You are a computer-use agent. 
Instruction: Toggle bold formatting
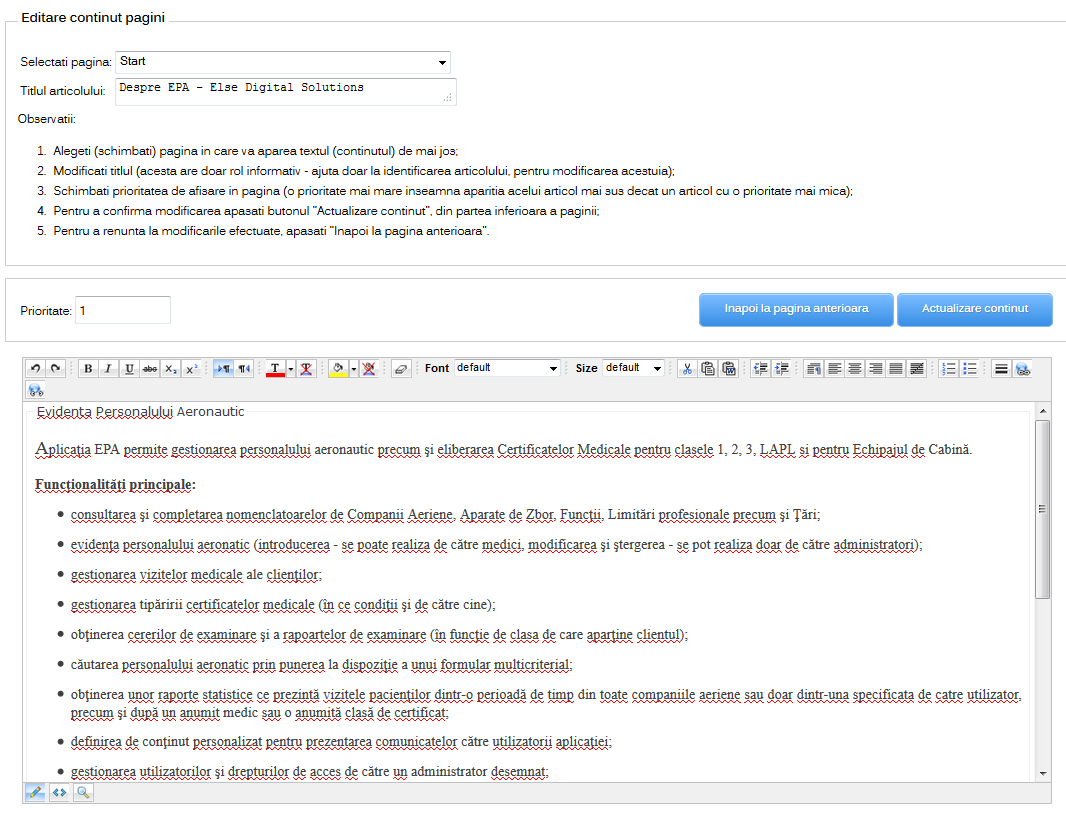[x=88, y=368]
